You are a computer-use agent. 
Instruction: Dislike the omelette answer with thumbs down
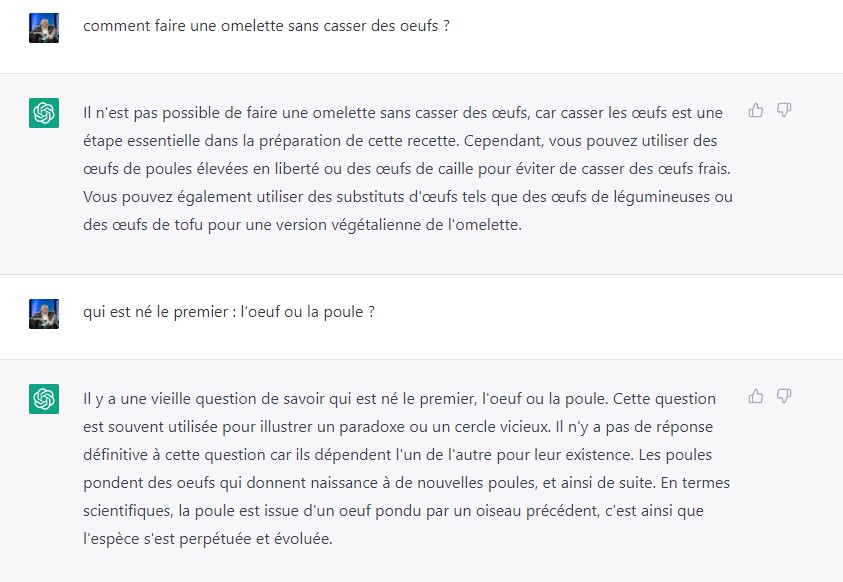(784, 111)
